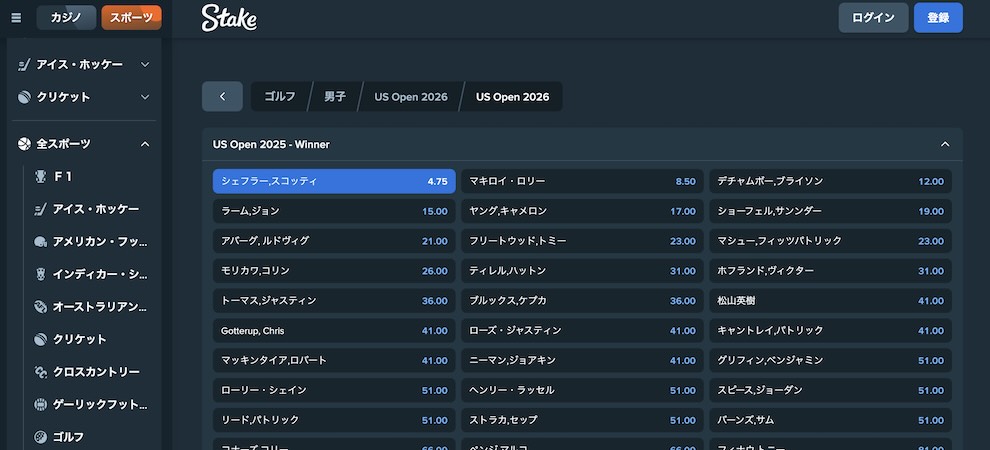Expand クリケット dropdown chevron

pos(145,97)
